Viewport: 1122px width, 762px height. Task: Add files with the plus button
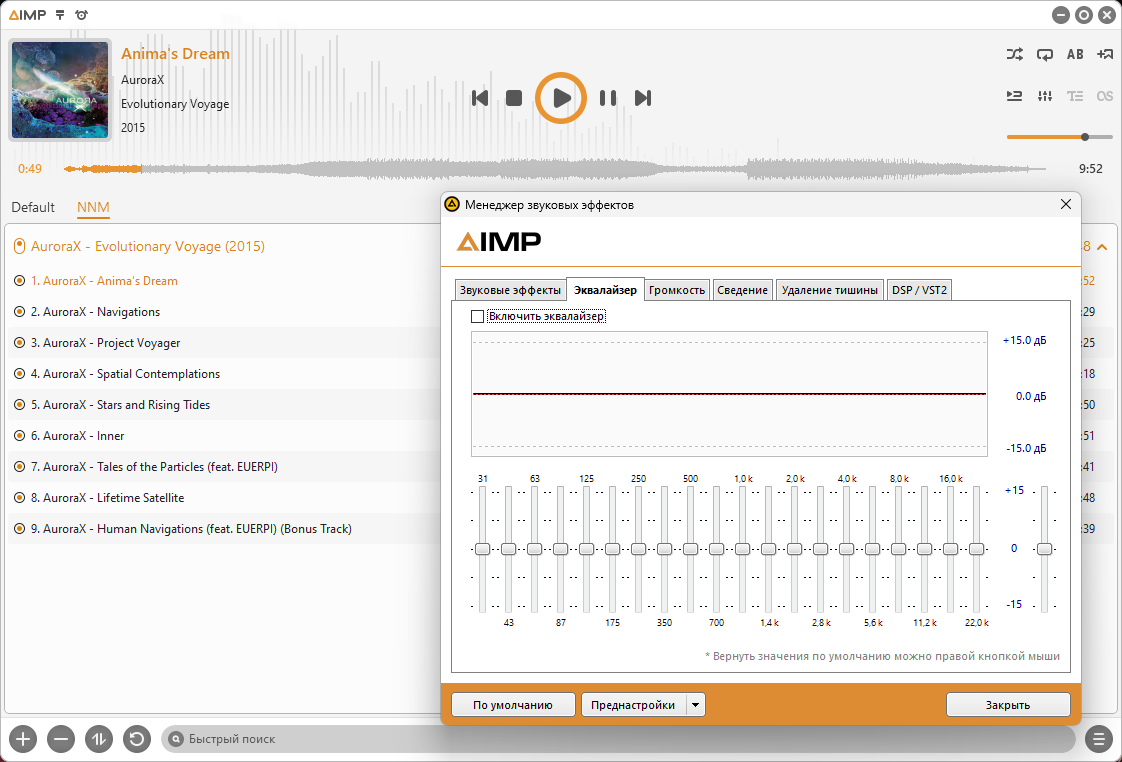(23, 739)
